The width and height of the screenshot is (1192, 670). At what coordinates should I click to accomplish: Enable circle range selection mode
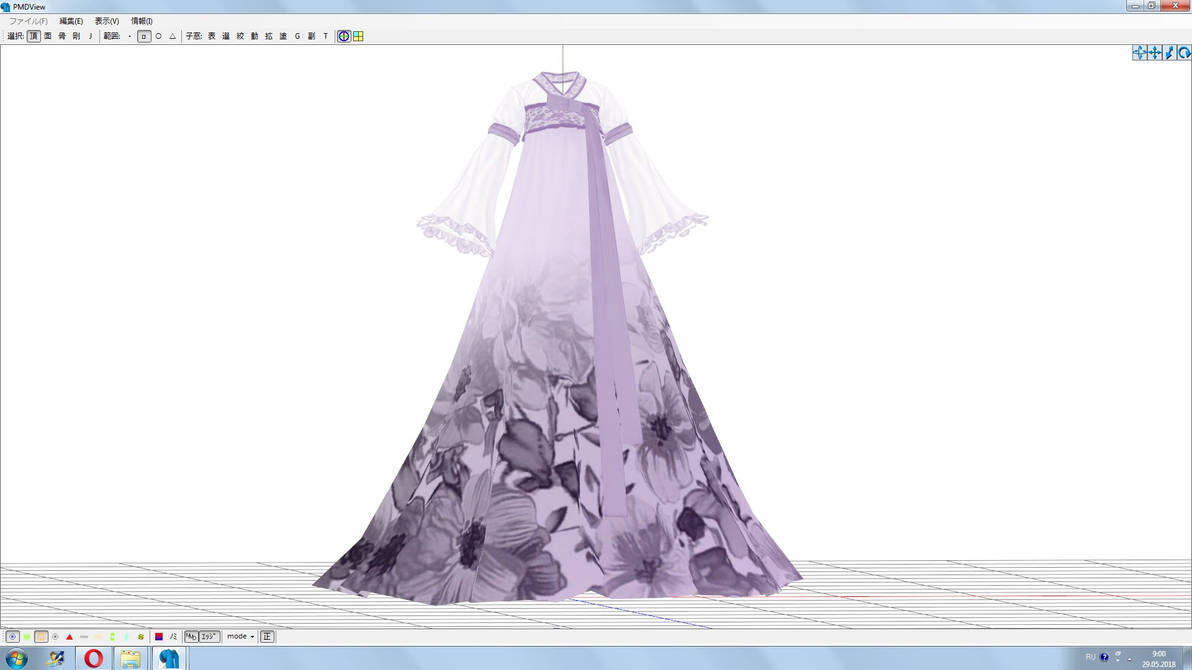[157, 36]
